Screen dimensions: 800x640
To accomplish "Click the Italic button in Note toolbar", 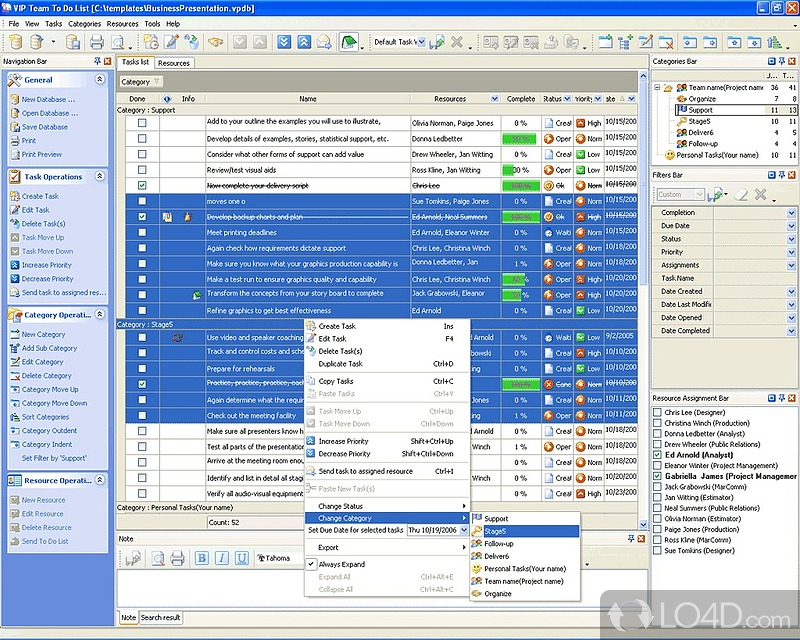I will click(x=222, y=558).
